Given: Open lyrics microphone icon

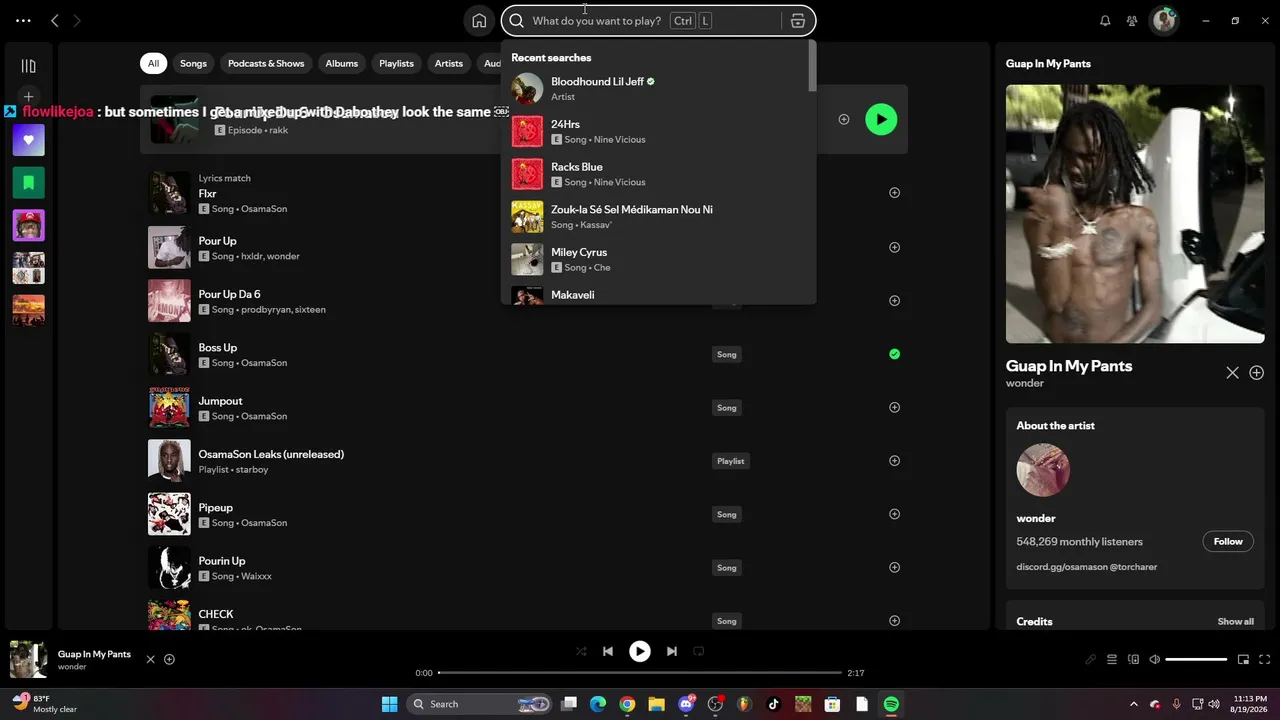Looking at the screenshot, I should [x=1091, y=660].
